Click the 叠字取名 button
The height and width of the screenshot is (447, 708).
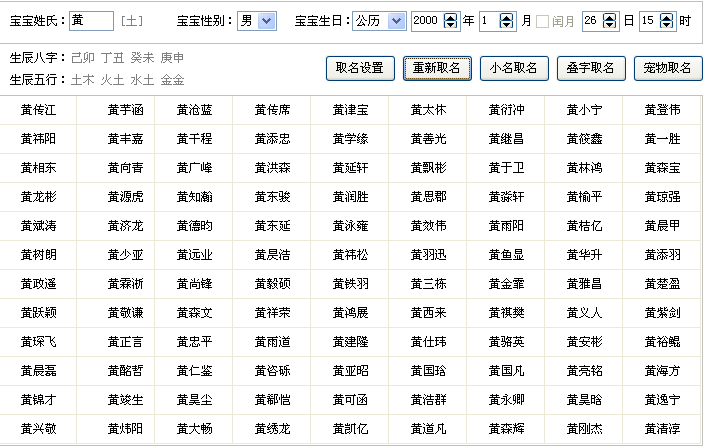pyautogui.click(x=591, y=68)
